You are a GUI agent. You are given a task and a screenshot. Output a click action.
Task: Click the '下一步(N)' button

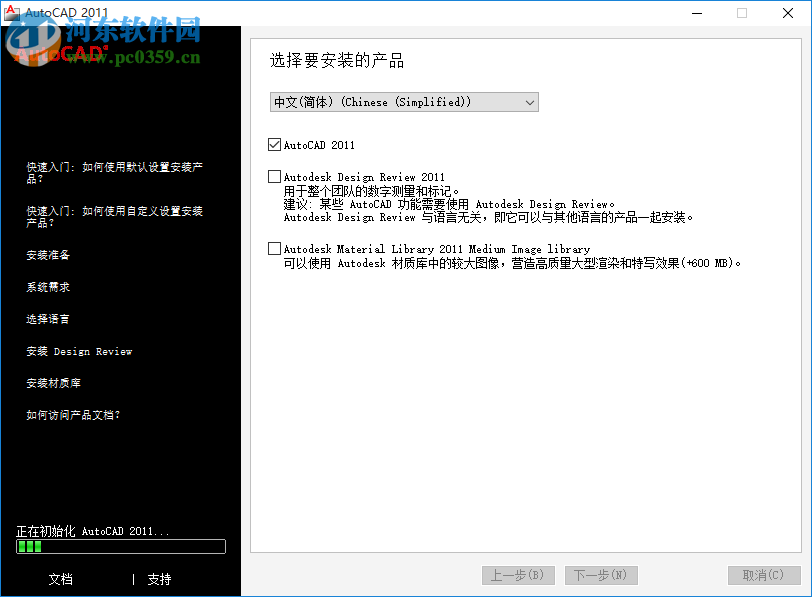(x=600, y=575)
